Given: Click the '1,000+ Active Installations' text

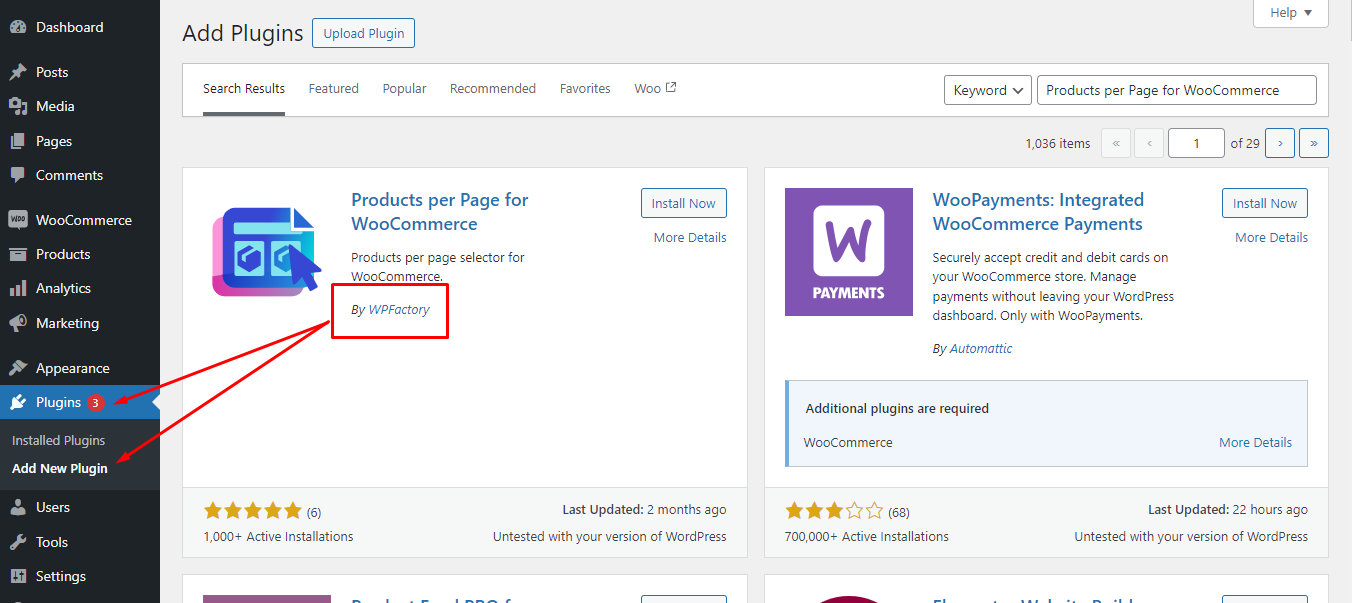Looking at the screenshot, I should click(x=279, y=536).
